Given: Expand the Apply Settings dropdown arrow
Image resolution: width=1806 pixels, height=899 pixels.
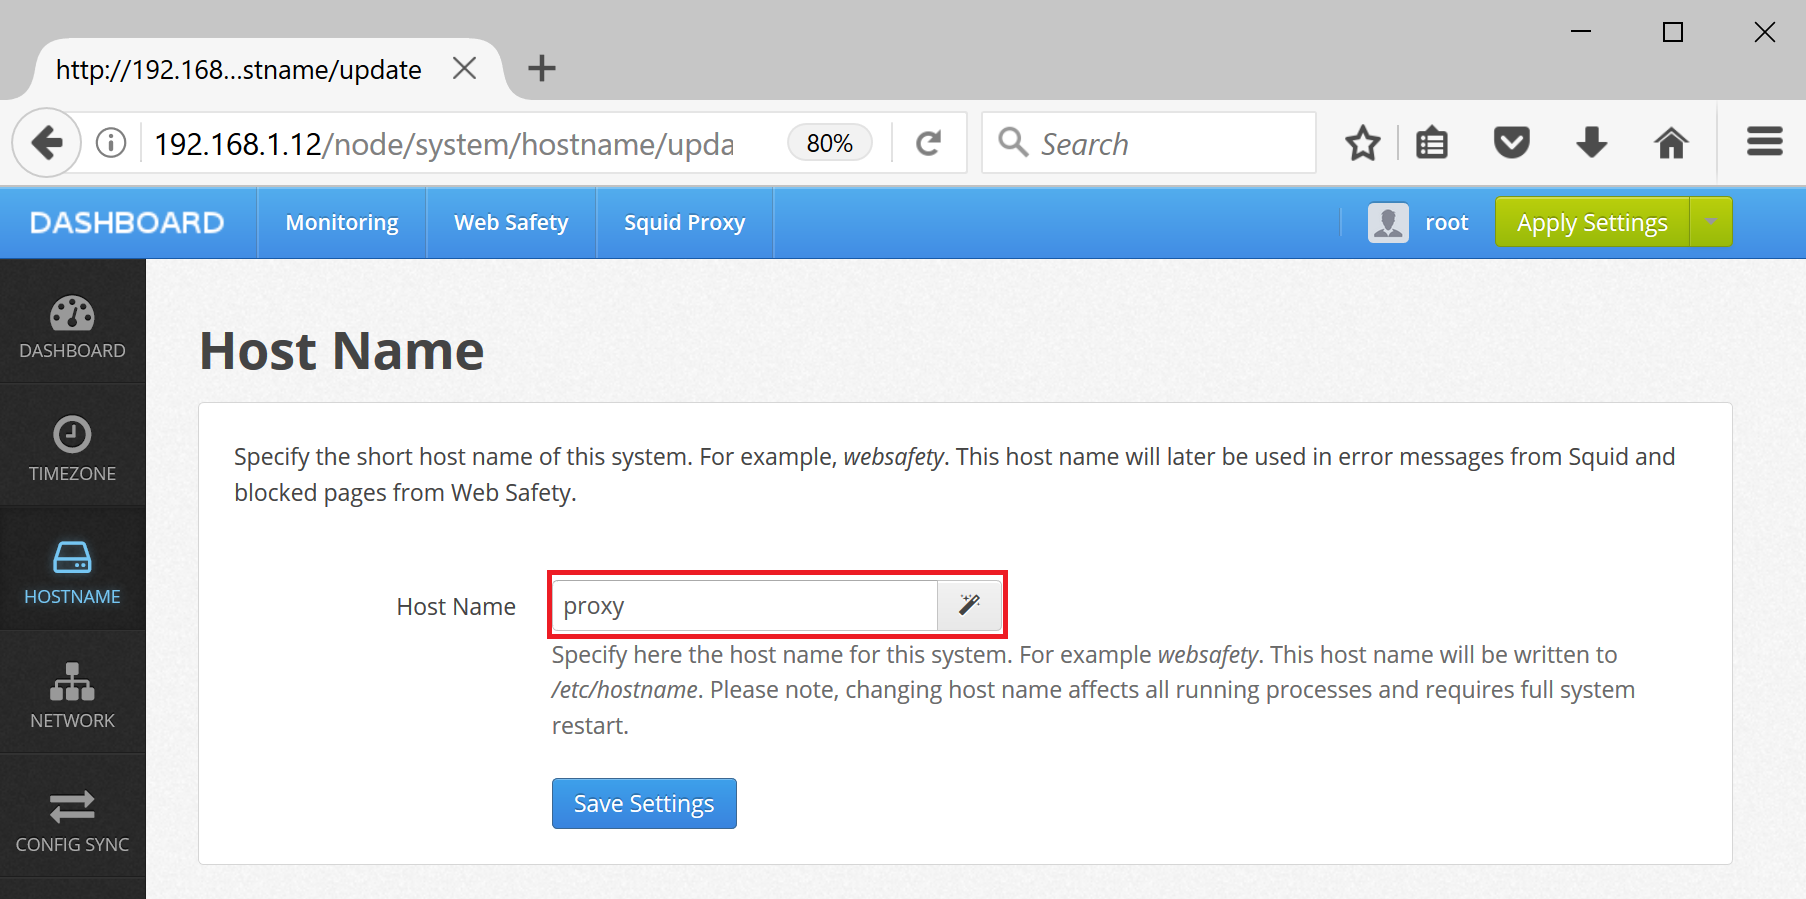Looking at the screenshot, I should (1711, 222).
